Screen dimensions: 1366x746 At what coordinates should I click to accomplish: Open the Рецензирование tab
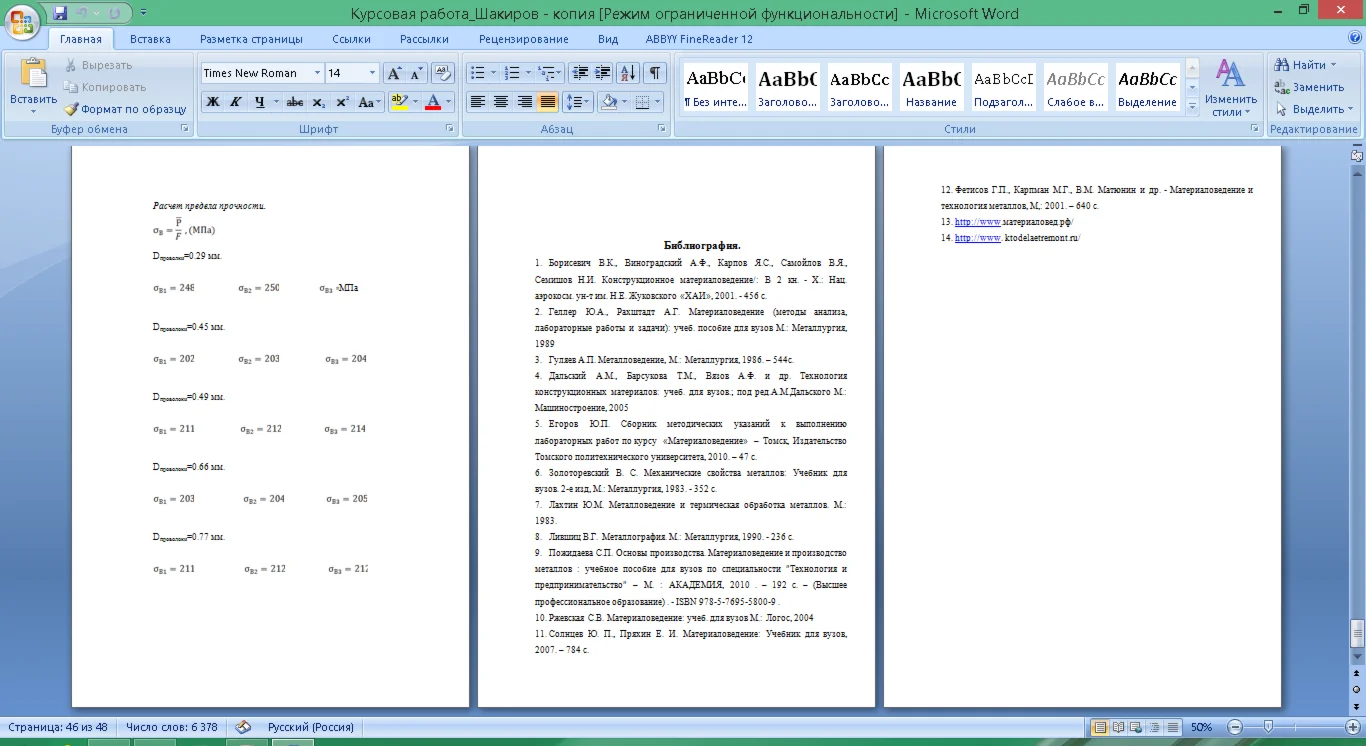523,39
